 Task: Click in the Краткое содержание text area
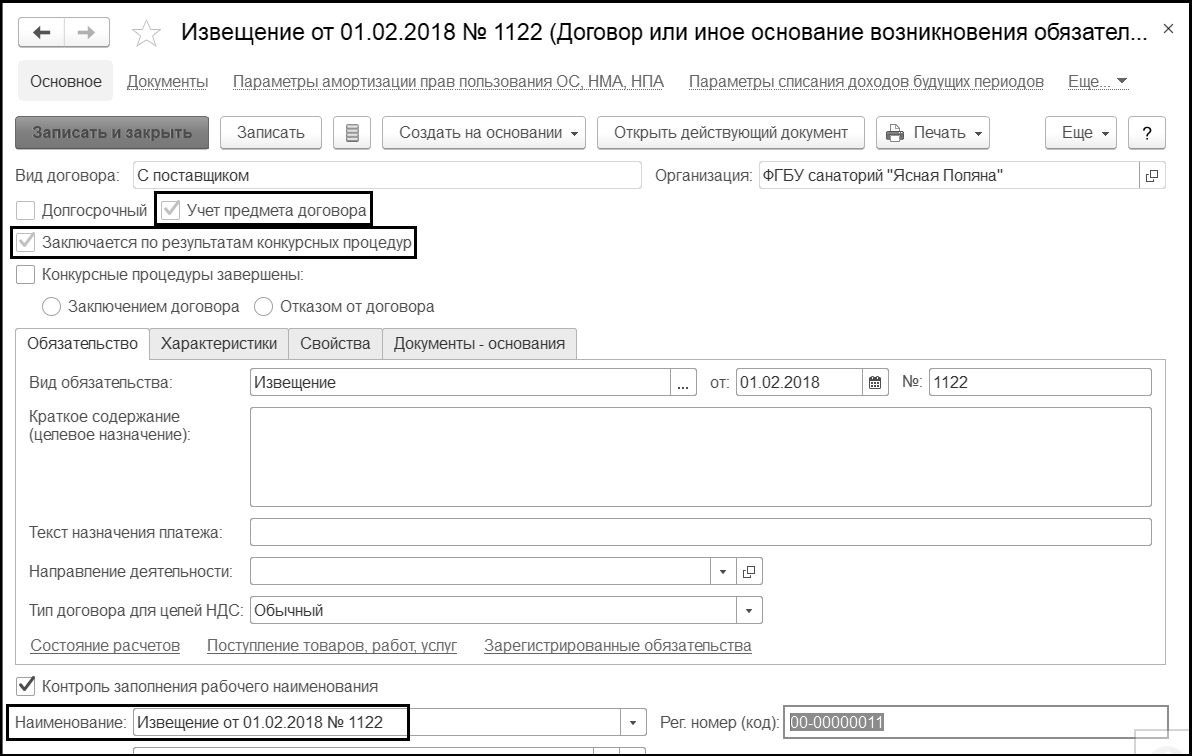pyautogui.click(x=700, y=457)
